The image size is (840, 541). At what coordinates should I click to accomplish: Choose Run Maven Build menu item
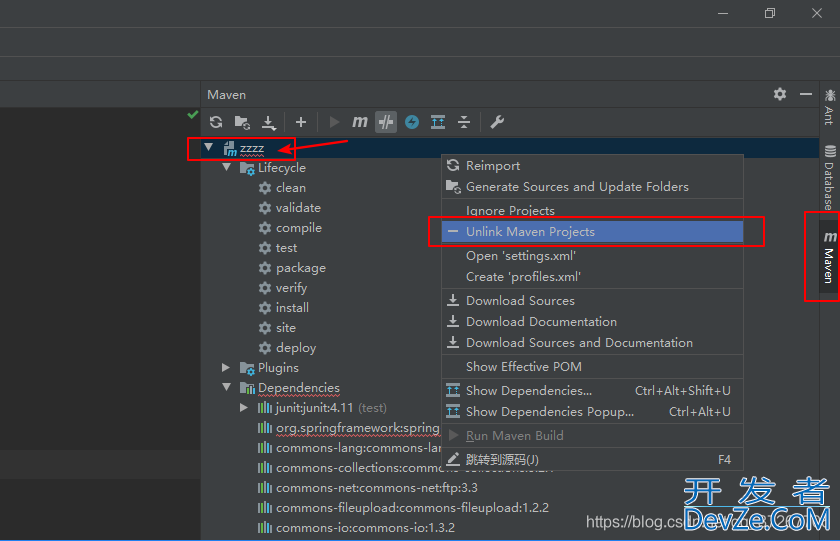[x=592, y=435]
